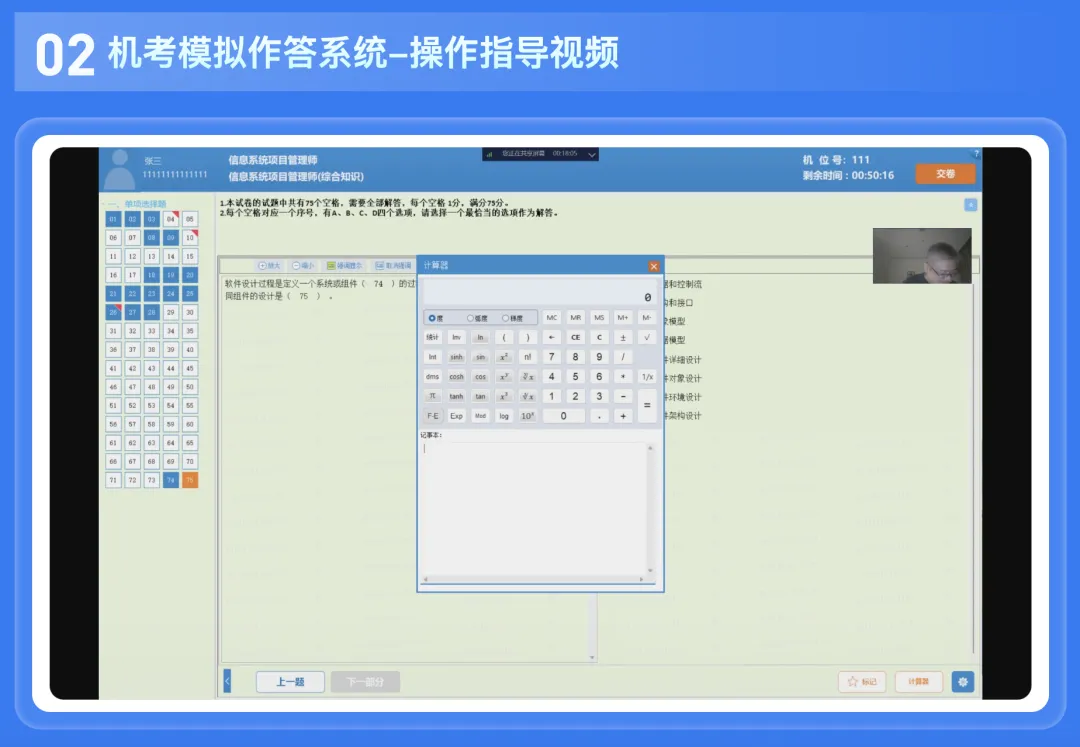Open question 74 in the navigator
The width and height of the screenshot is (1080, 747).
171,480
